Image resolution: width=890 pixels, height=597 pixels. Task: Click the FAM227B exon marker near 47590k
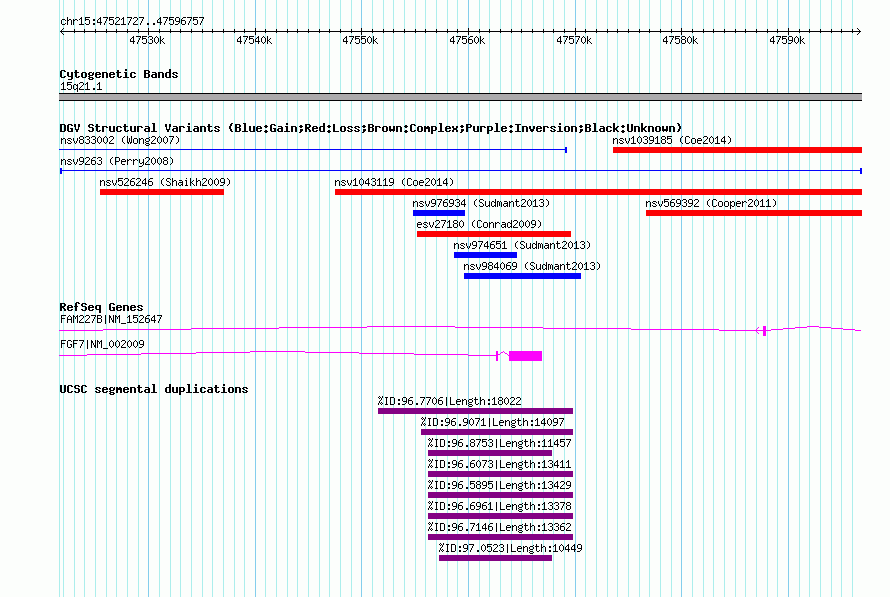click(765, 331)
